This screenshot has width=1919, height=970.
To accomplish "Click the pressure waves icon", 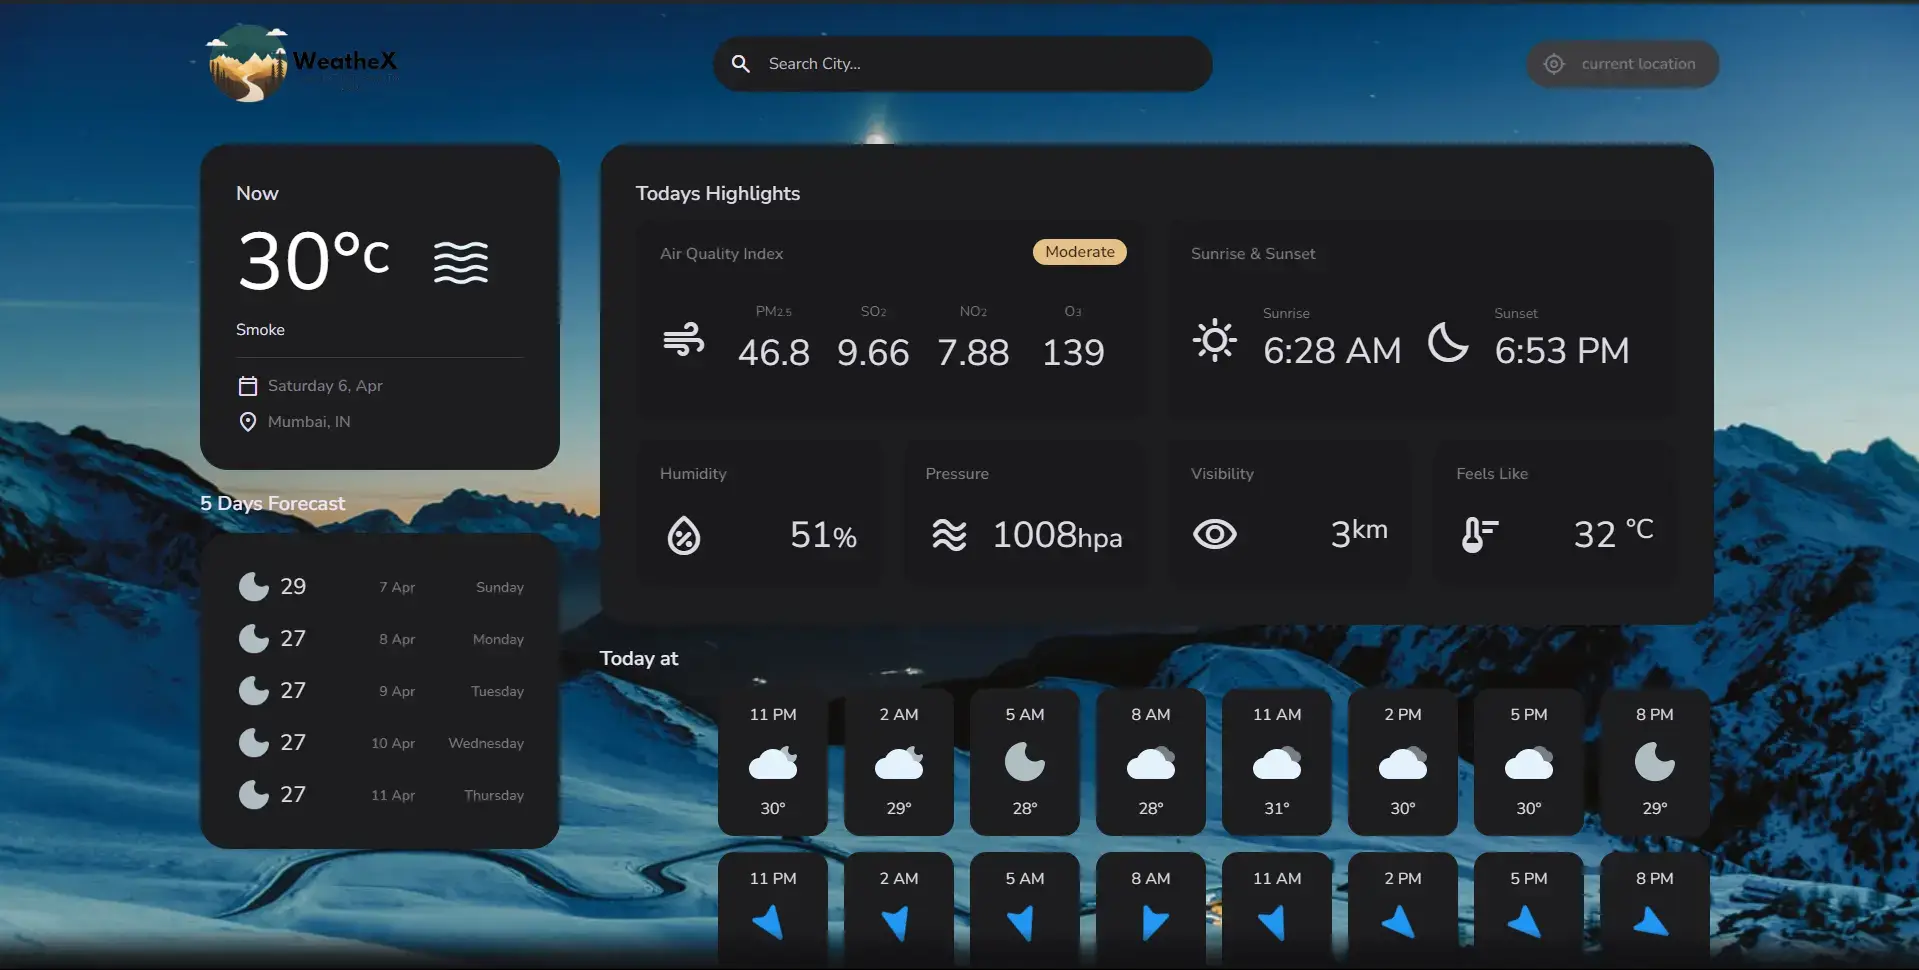I will pos(947,534).
